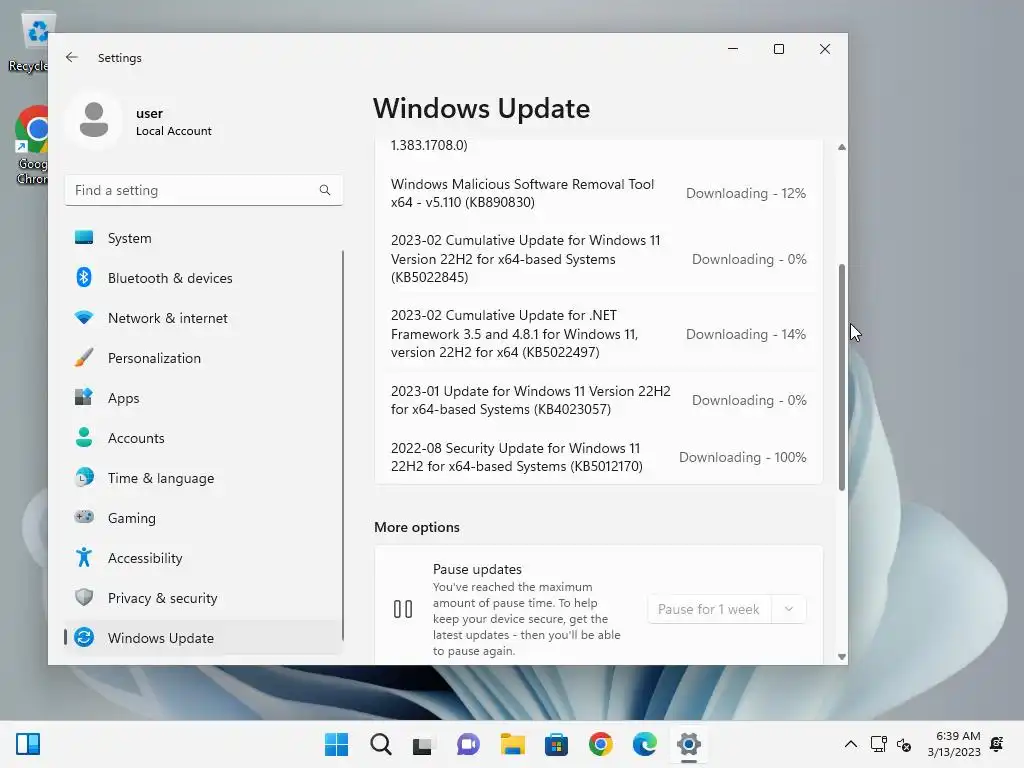This screenshot has width=1024, height=768.
Task: Select the Recycle Bin desktop icon
Action: [29, 42]
